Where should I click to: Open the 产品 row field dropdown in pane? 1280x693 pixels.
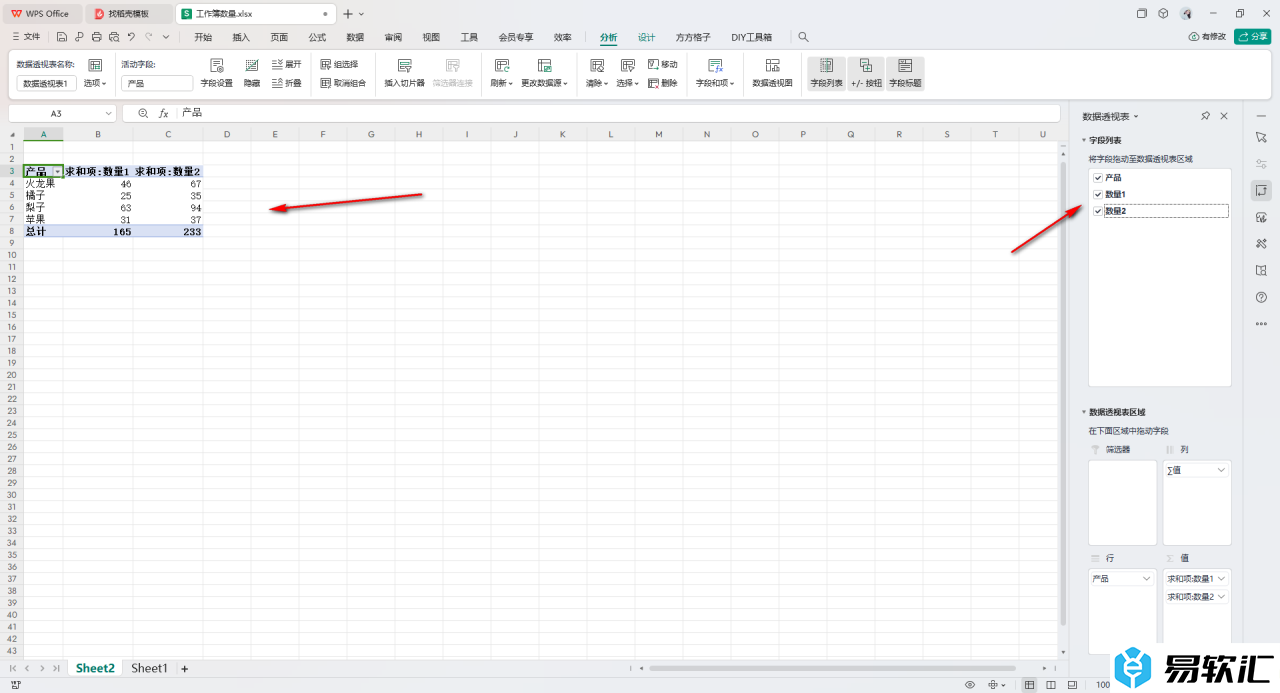click(1146, 578)
